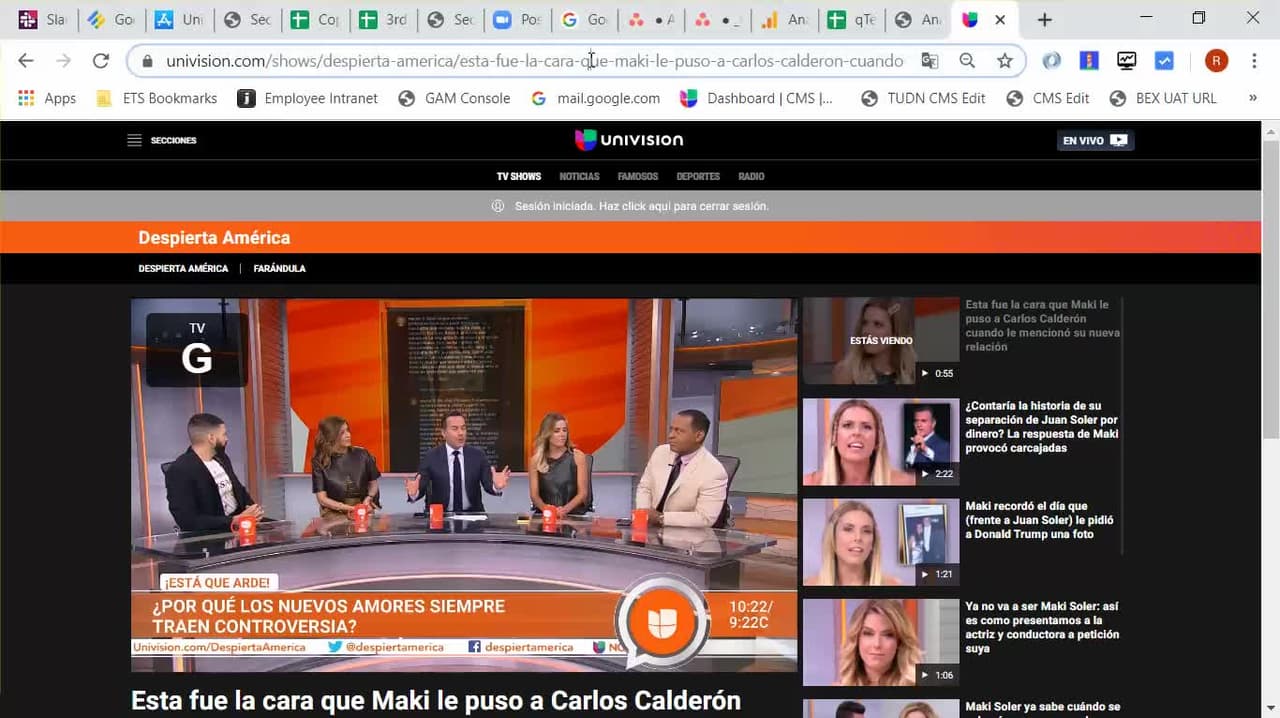The height and width of the screenshot is (718, 1280).
Task: Select the Deportes navigation item
Action: pyautogui.click(x=698, y=176)
